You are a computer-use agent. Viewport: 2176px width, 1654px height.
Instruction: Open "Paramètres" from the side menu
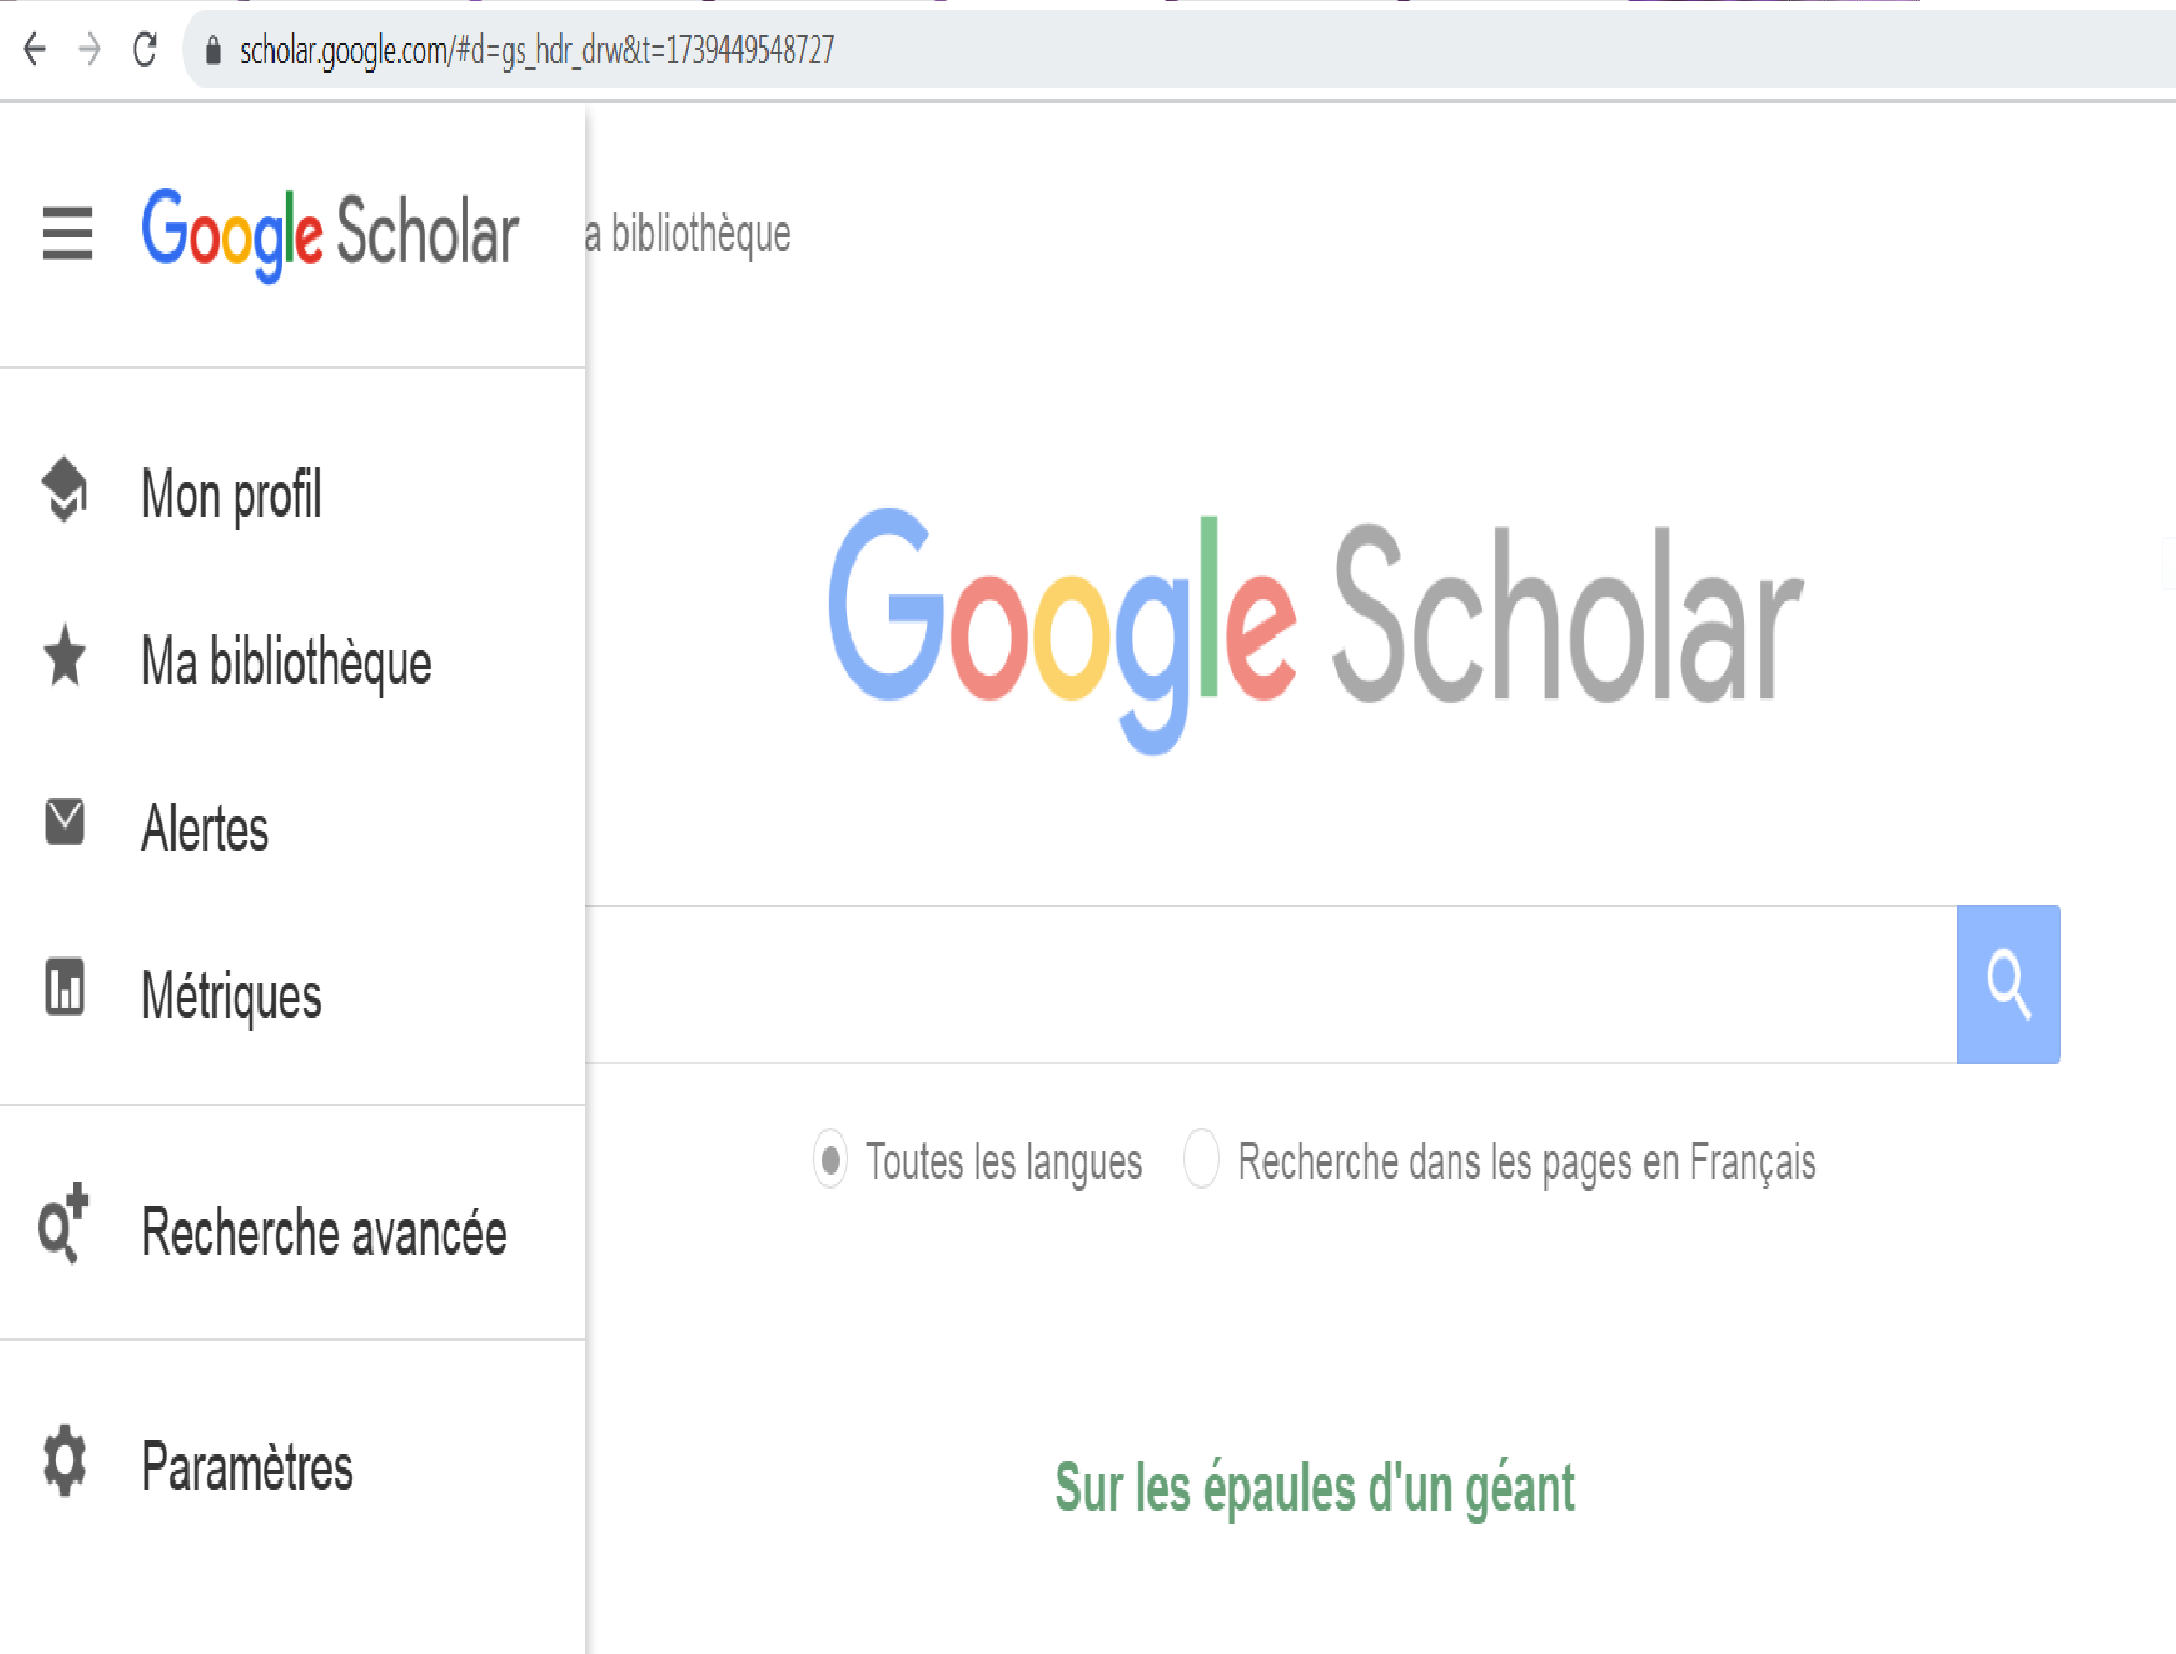[x=247, y=1467]
